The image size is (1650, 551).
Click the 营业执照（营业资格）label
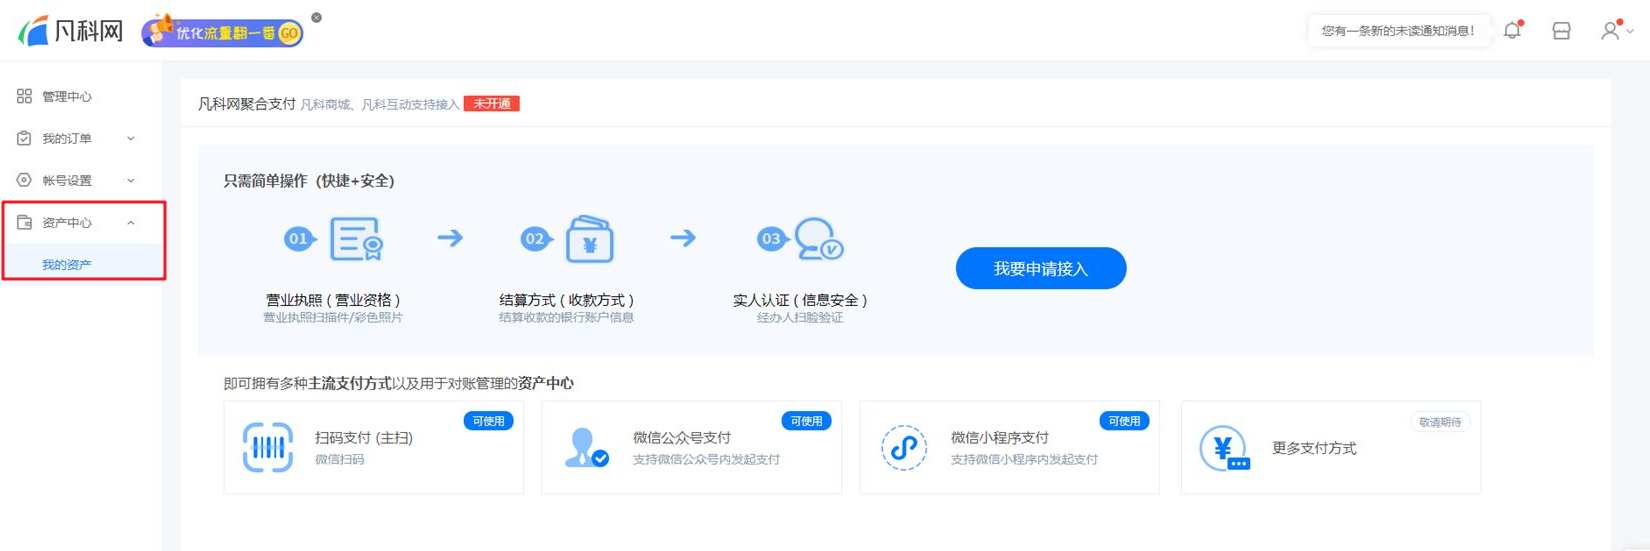point(334,299)
